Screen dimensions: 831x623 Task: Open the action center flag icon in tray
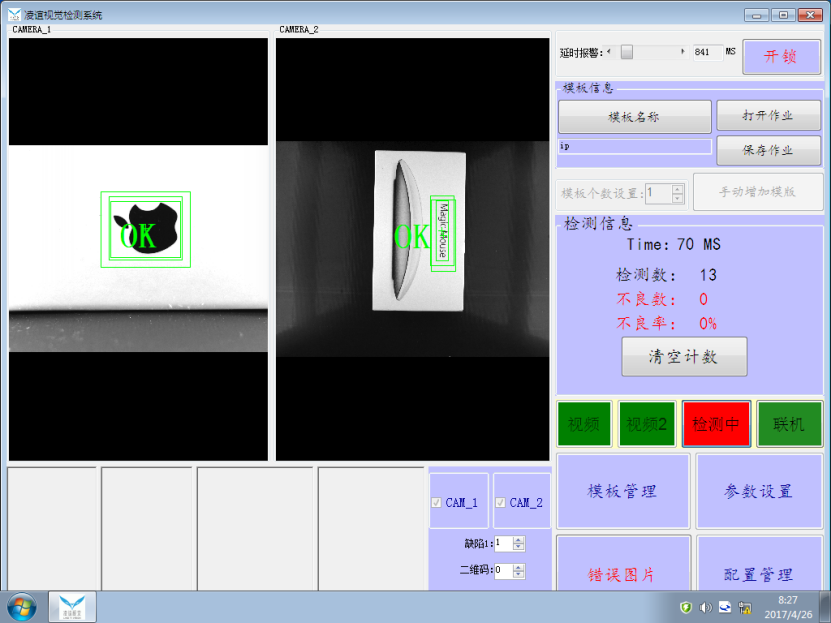[686, 606]
